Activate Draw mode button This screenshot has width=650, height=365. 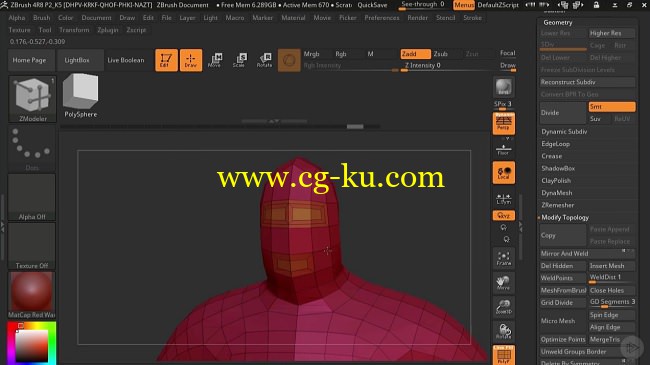click(x=191, y=60)
